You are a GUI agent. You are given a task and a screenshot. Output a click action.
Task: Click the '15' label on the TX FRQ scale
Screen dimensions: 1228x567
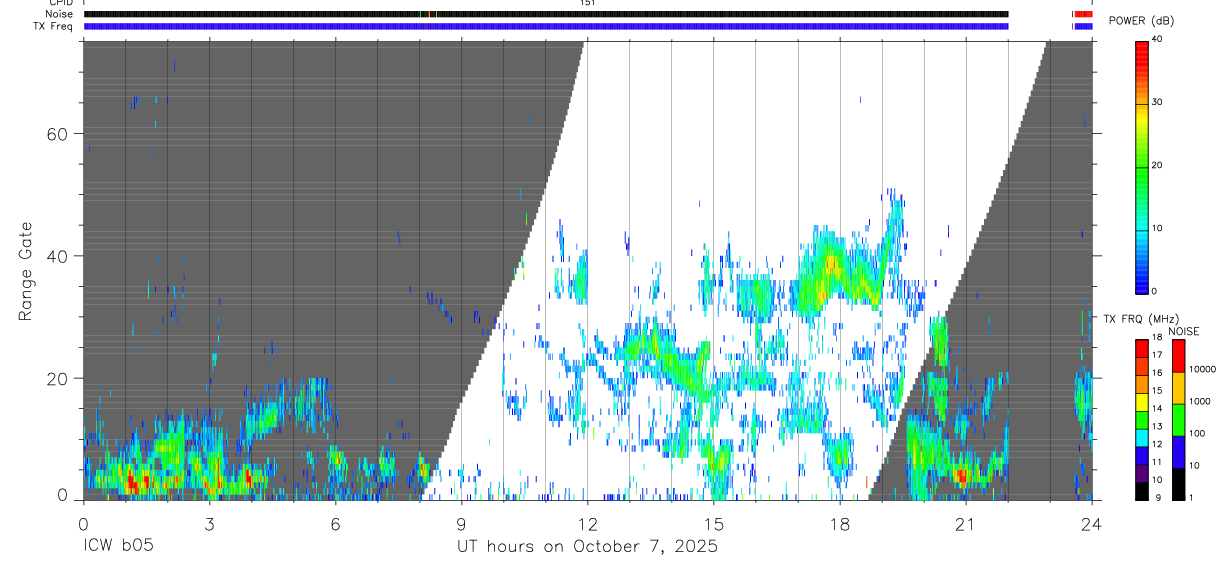pyautogui.click(x=1157, y=391)
